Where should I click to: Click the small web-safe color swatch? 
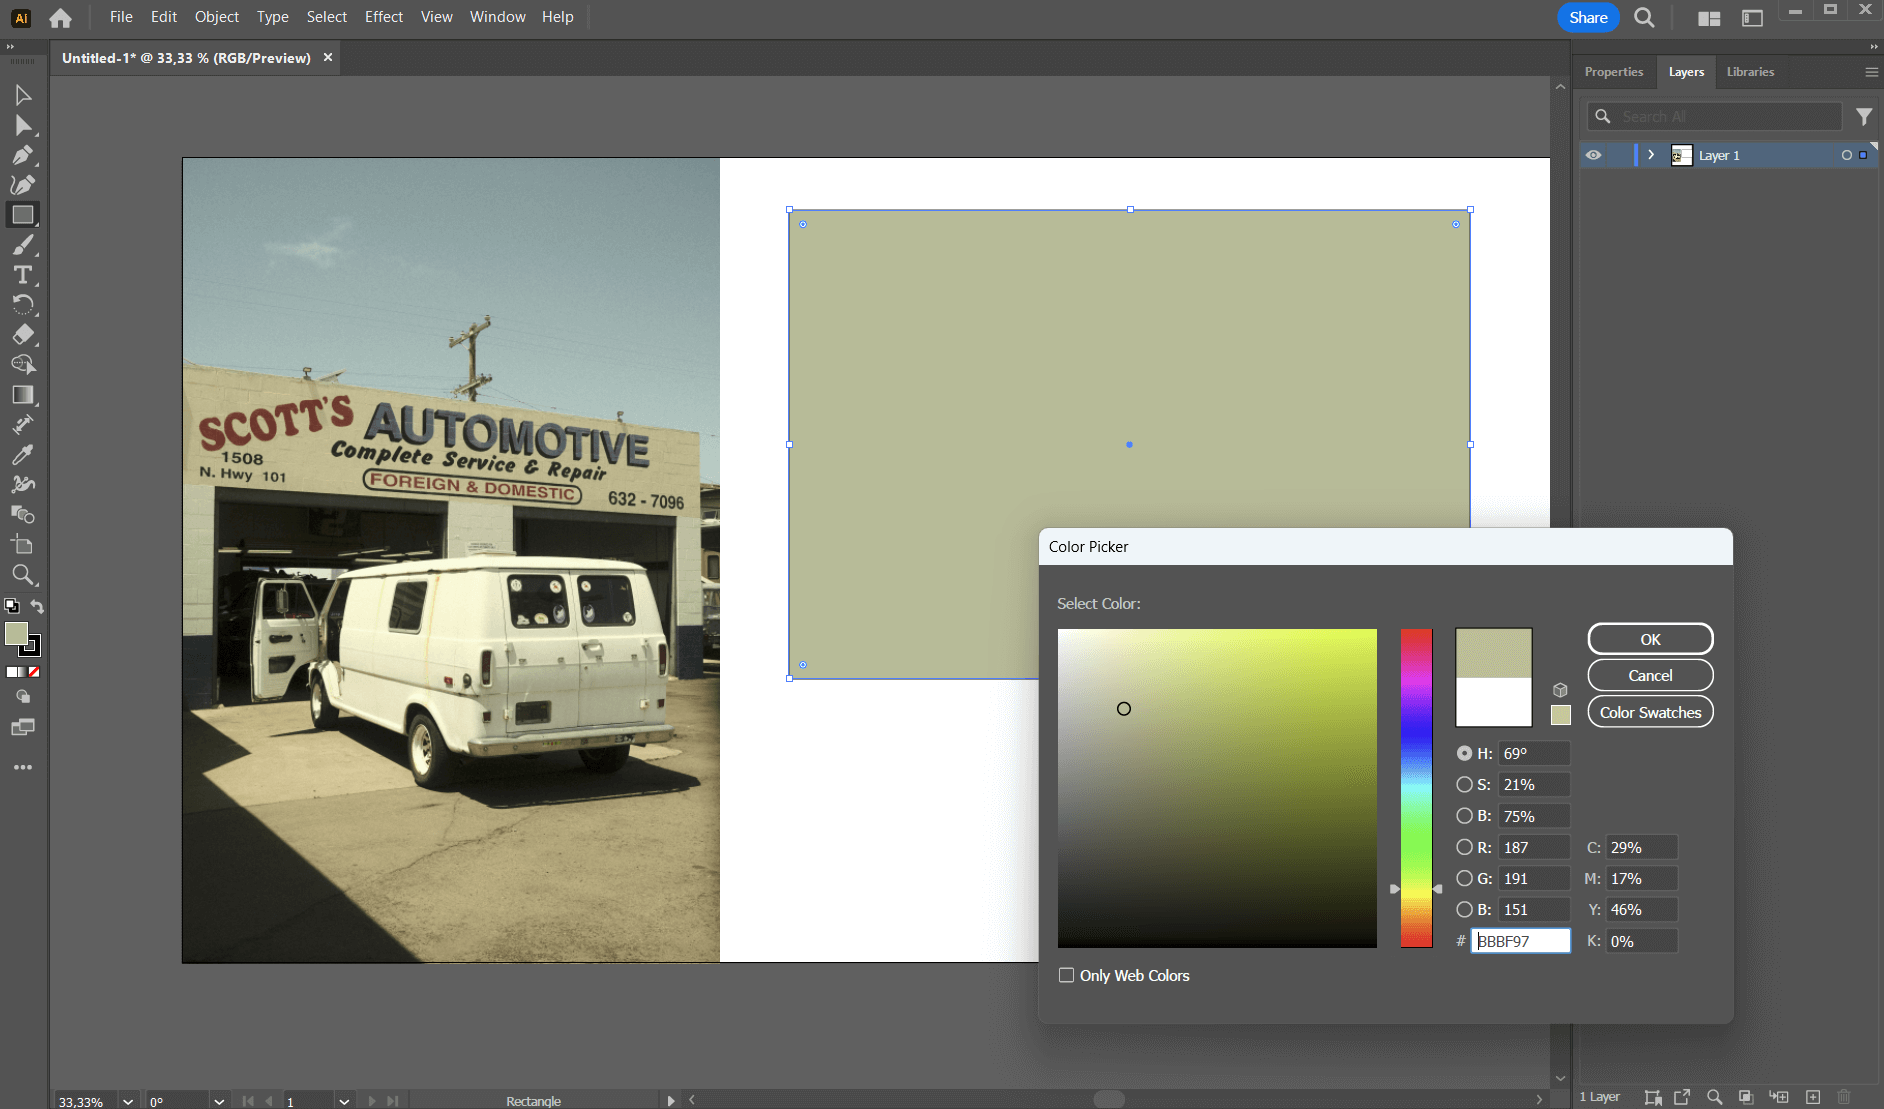pos(1560,715)
